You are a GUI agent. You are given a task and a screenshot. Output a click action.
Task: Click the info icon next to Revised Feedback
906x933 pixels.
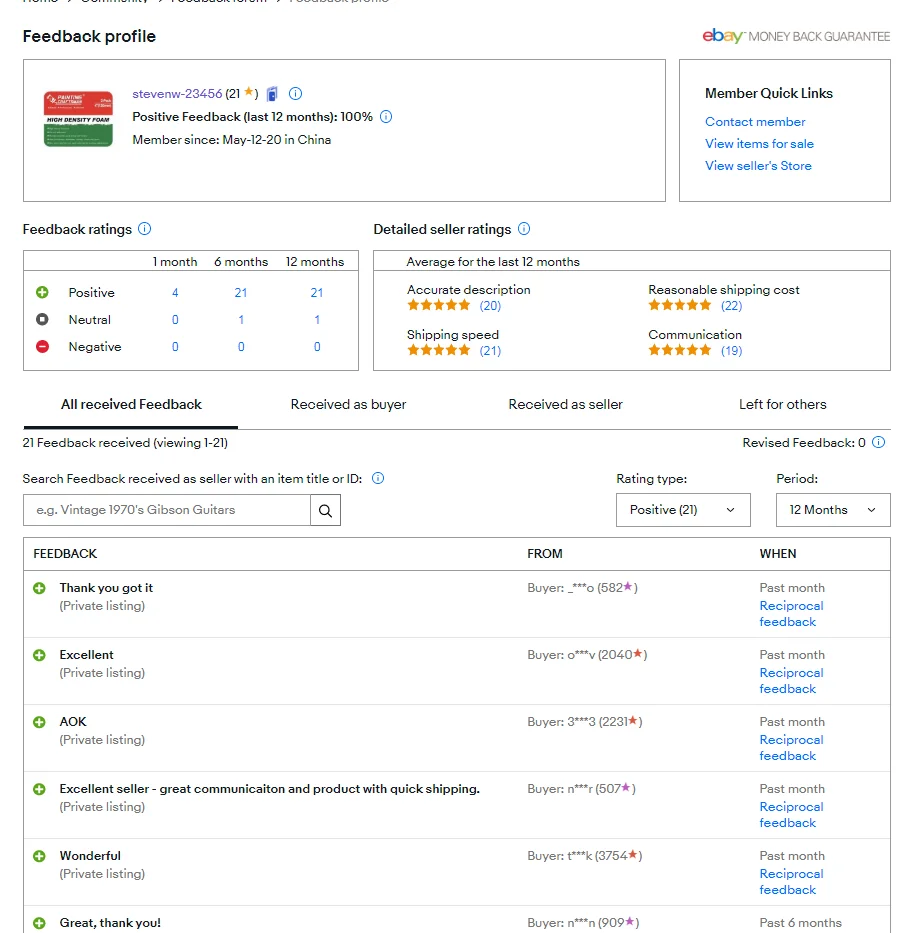click(x=879, y=443)
